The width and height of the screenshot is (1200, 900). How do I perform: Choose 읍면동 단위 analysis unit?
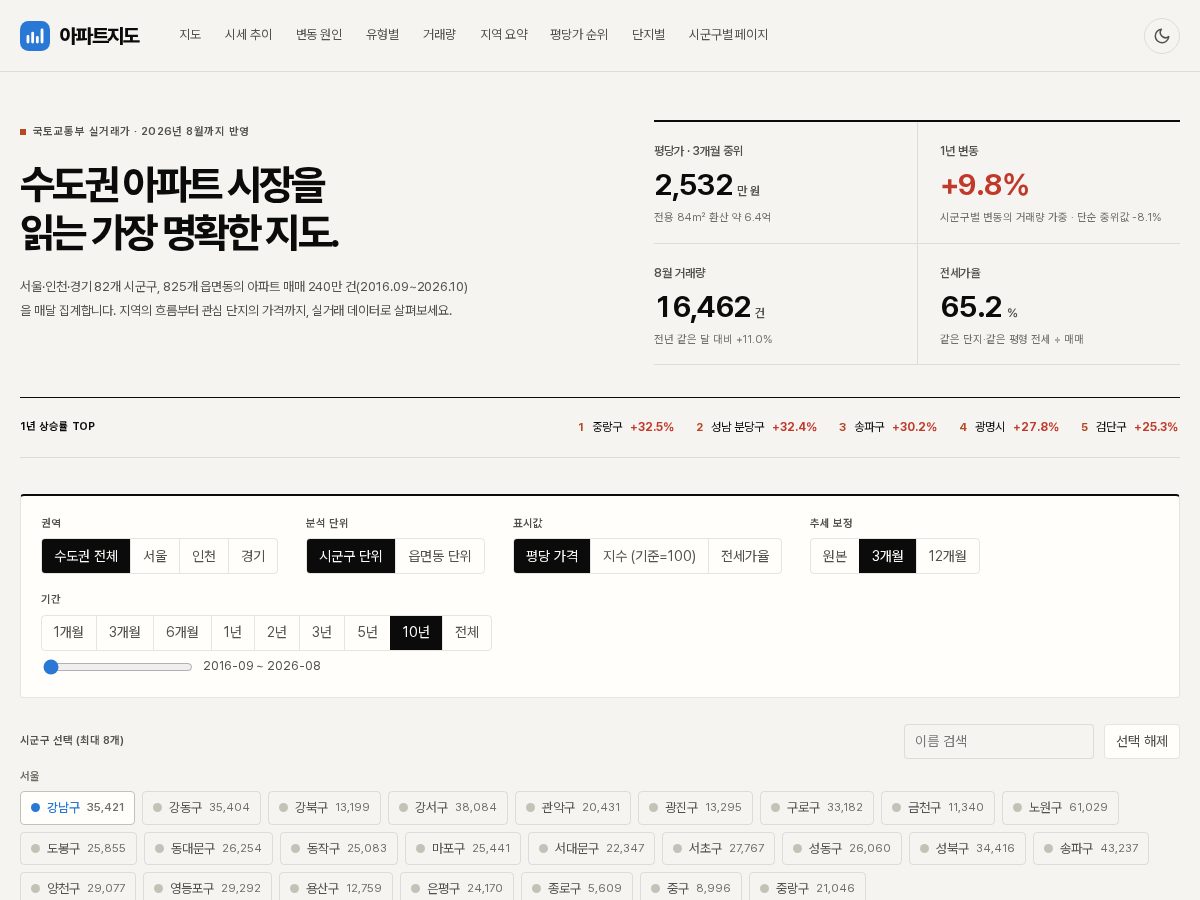tap(440, 556)
